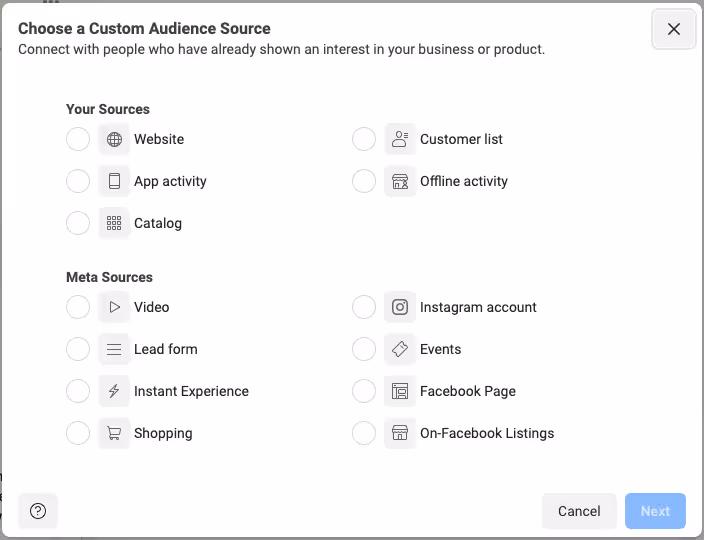
Task: Choose the Events radio button
Action: click(364, 349)
